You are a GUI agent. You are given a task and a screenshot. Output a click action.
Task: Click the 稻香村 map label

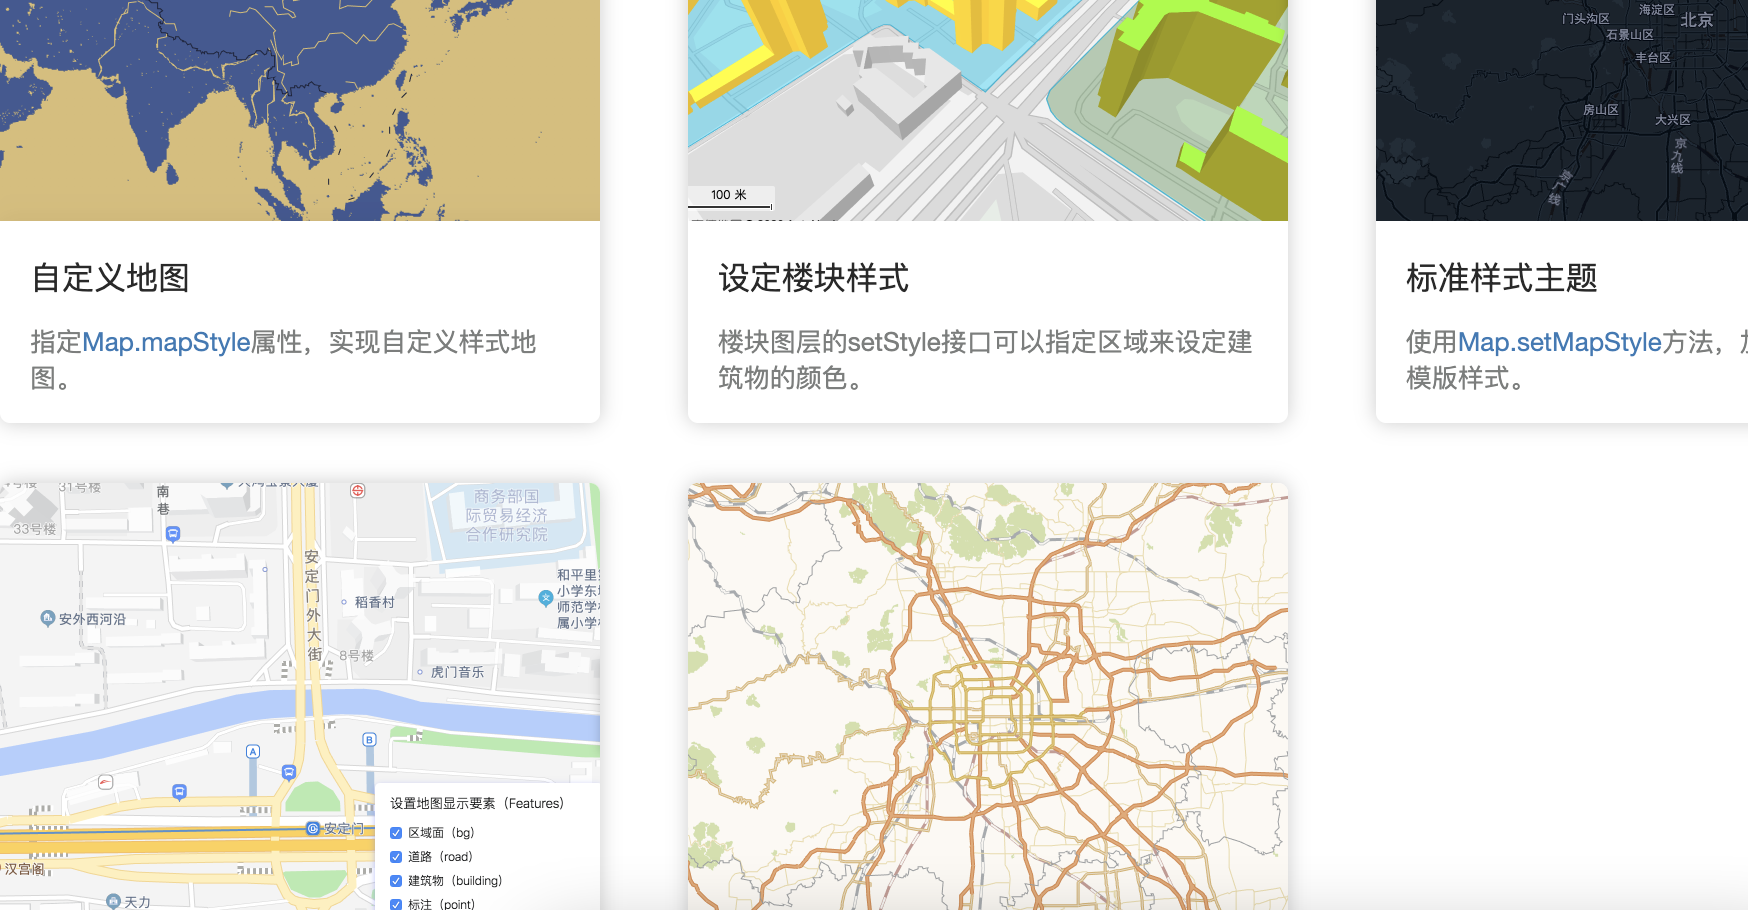(x=375, y=602)
